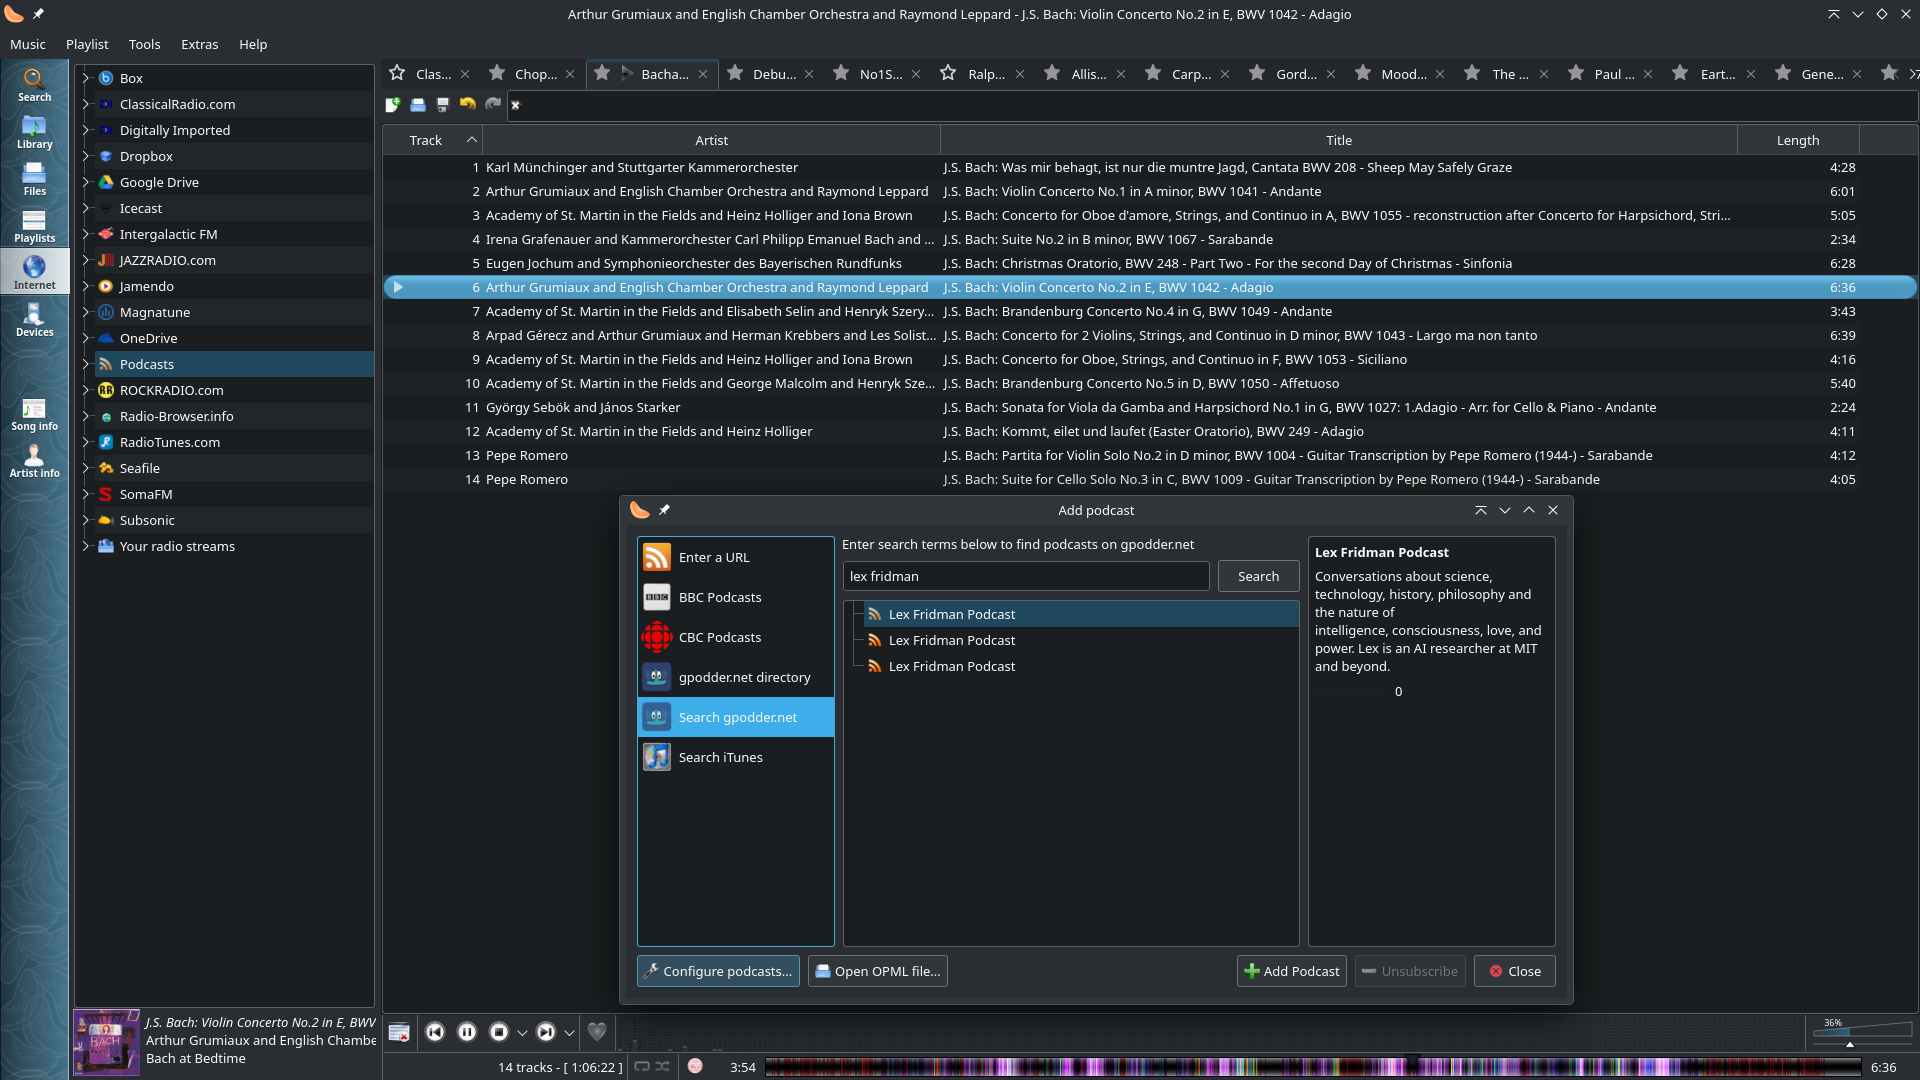Toggle the love heart button
1920x1080 pixels.
pos(597,1032)
